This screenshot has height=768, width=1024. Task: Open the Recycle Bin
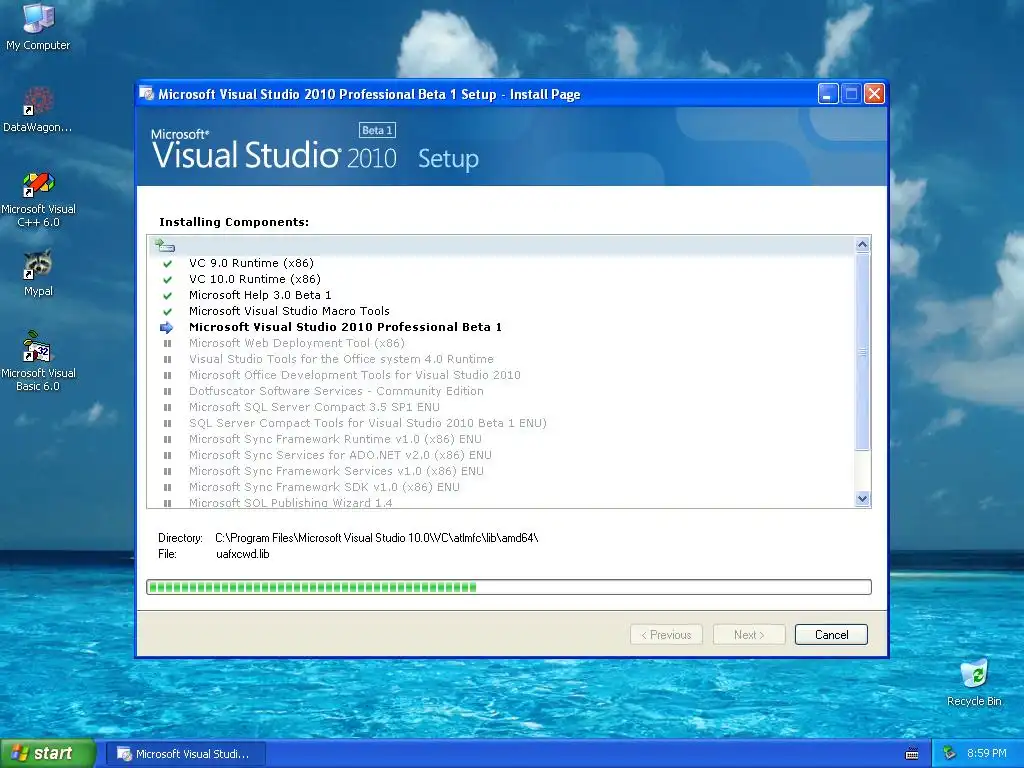click(974, 683)
